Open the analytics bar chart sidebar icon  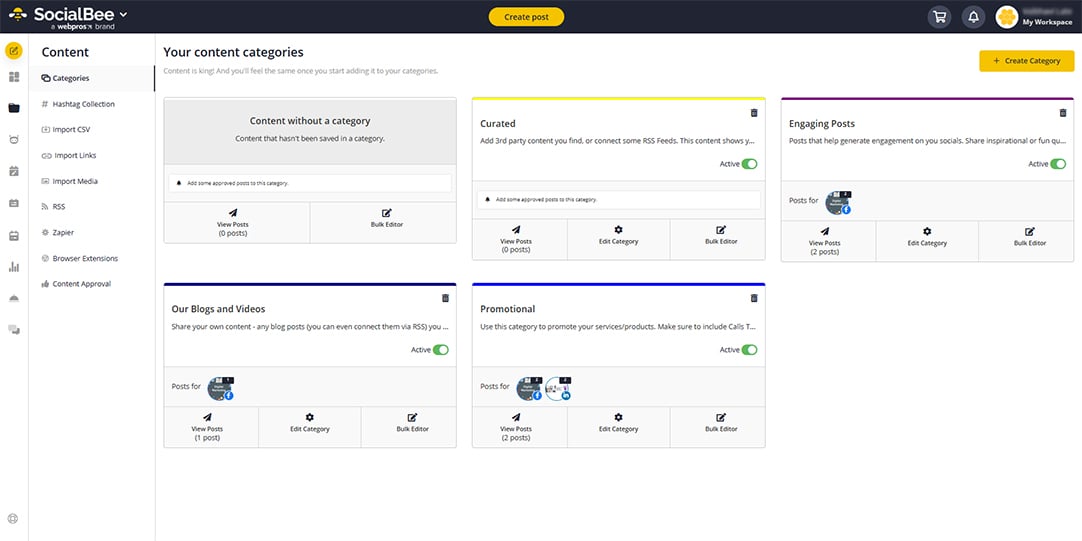(14, 267)
